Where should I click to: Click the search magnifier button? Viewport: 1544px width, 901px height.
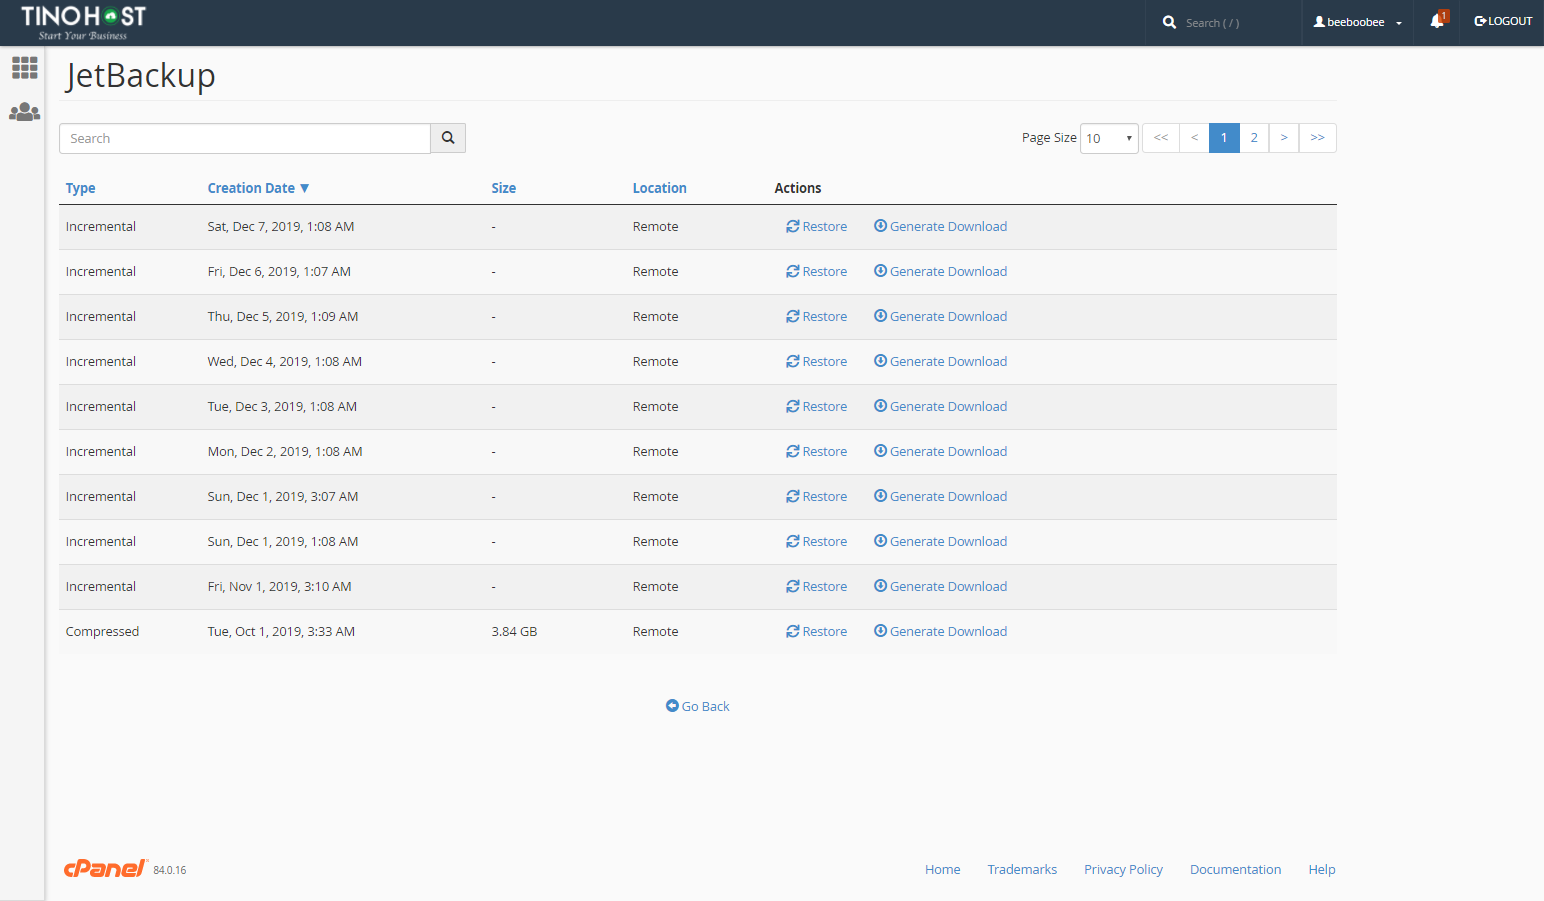point(448,138)
